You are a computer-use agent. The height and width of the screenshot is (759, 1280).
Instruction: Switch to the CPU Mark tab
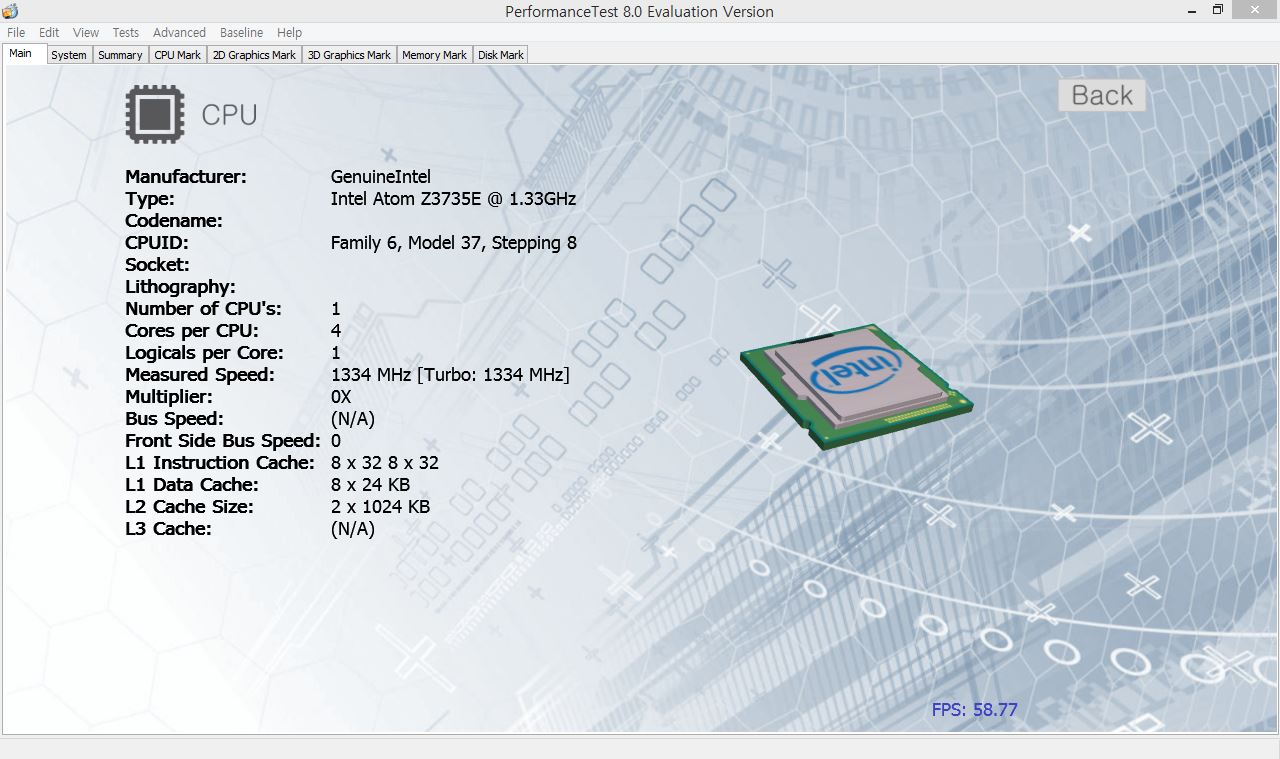pos(178,55)
